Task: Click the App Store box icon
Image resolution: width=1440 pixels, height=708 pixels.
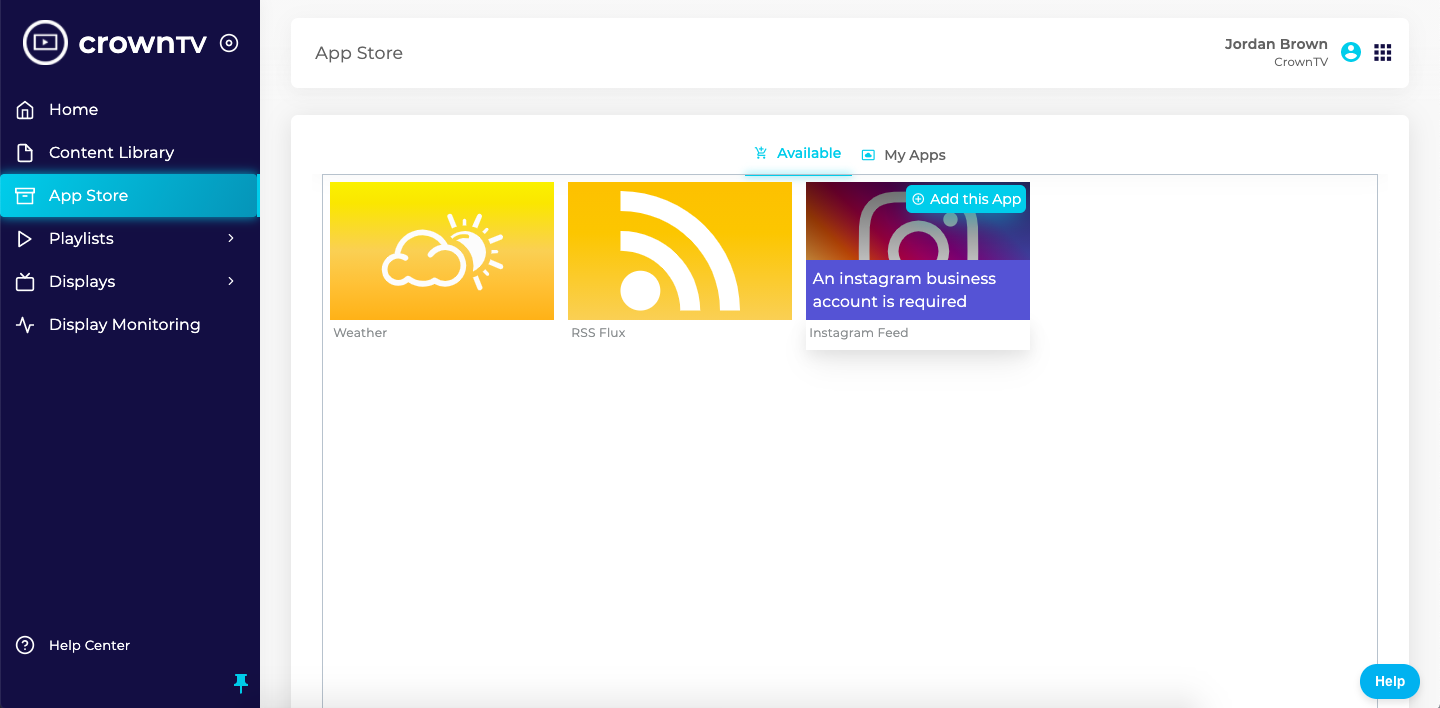Action: (x=25, y=196)
